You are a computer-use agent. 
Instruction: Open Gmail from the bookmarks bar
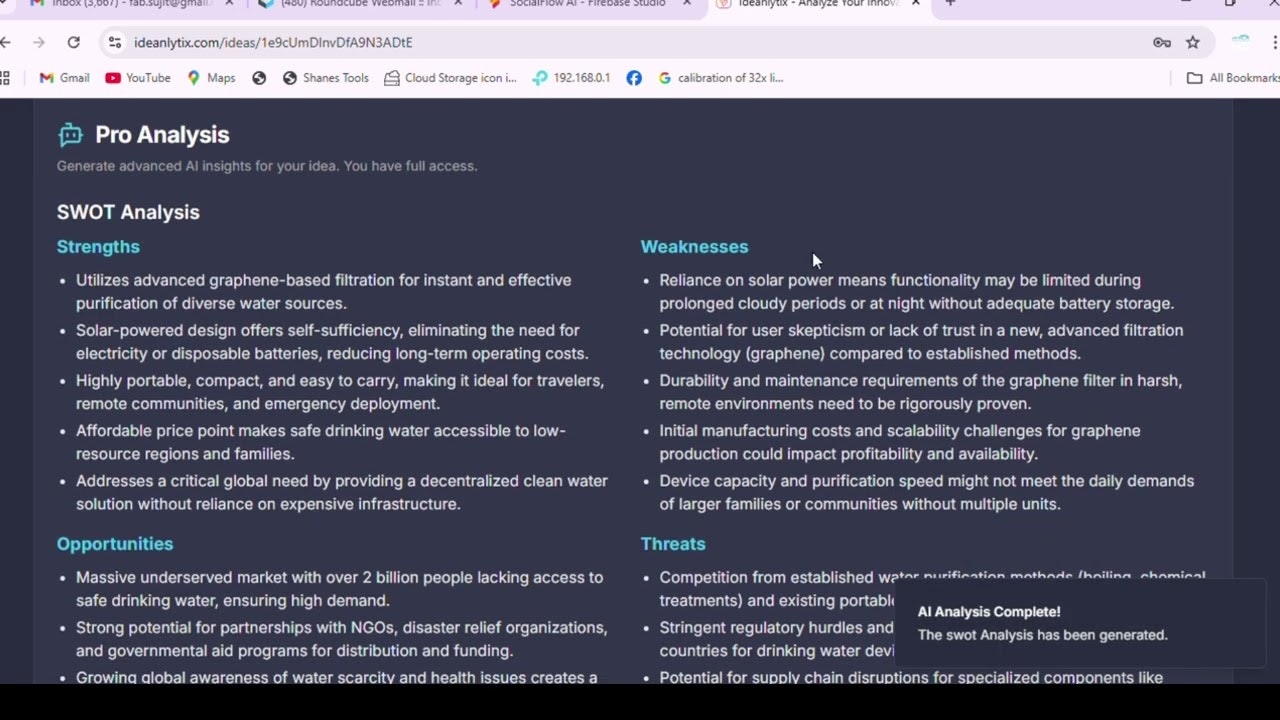pos(63,77)
